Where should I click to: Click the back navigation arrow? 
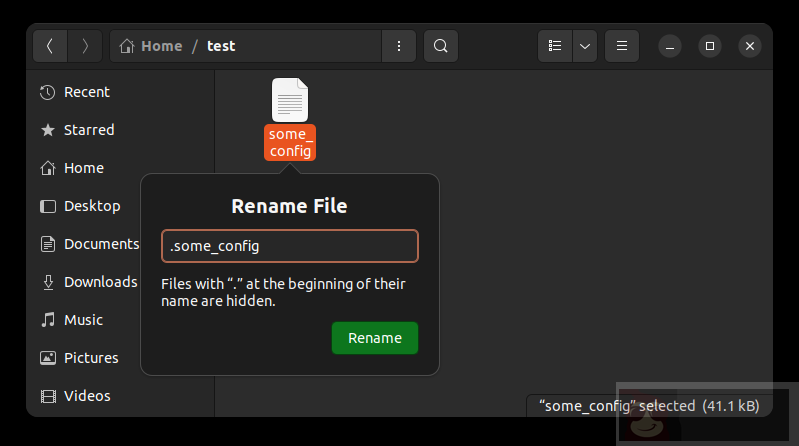click(x=50, y=46)
